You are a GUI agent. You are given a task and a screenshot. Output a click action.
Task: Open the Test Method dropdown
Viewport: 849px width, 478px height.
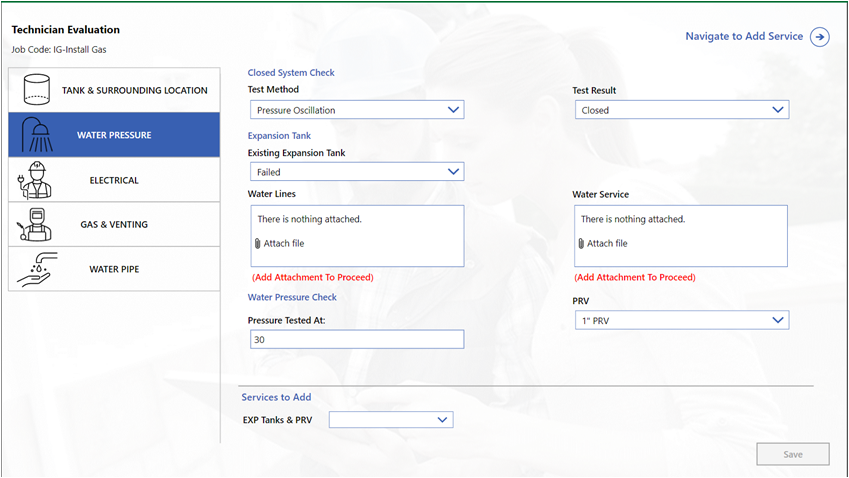pos(355,110)
